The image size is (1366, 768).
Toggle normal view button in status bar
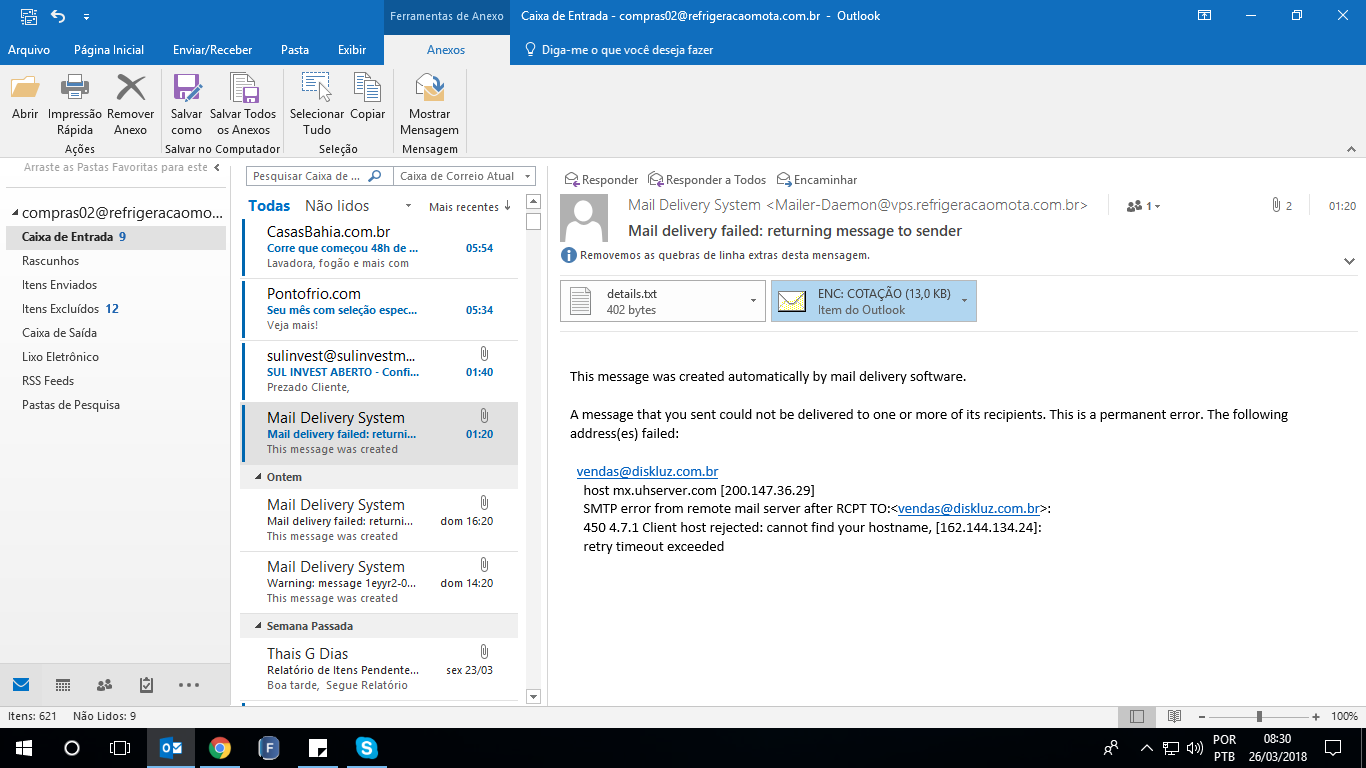tap(1137, 716)
